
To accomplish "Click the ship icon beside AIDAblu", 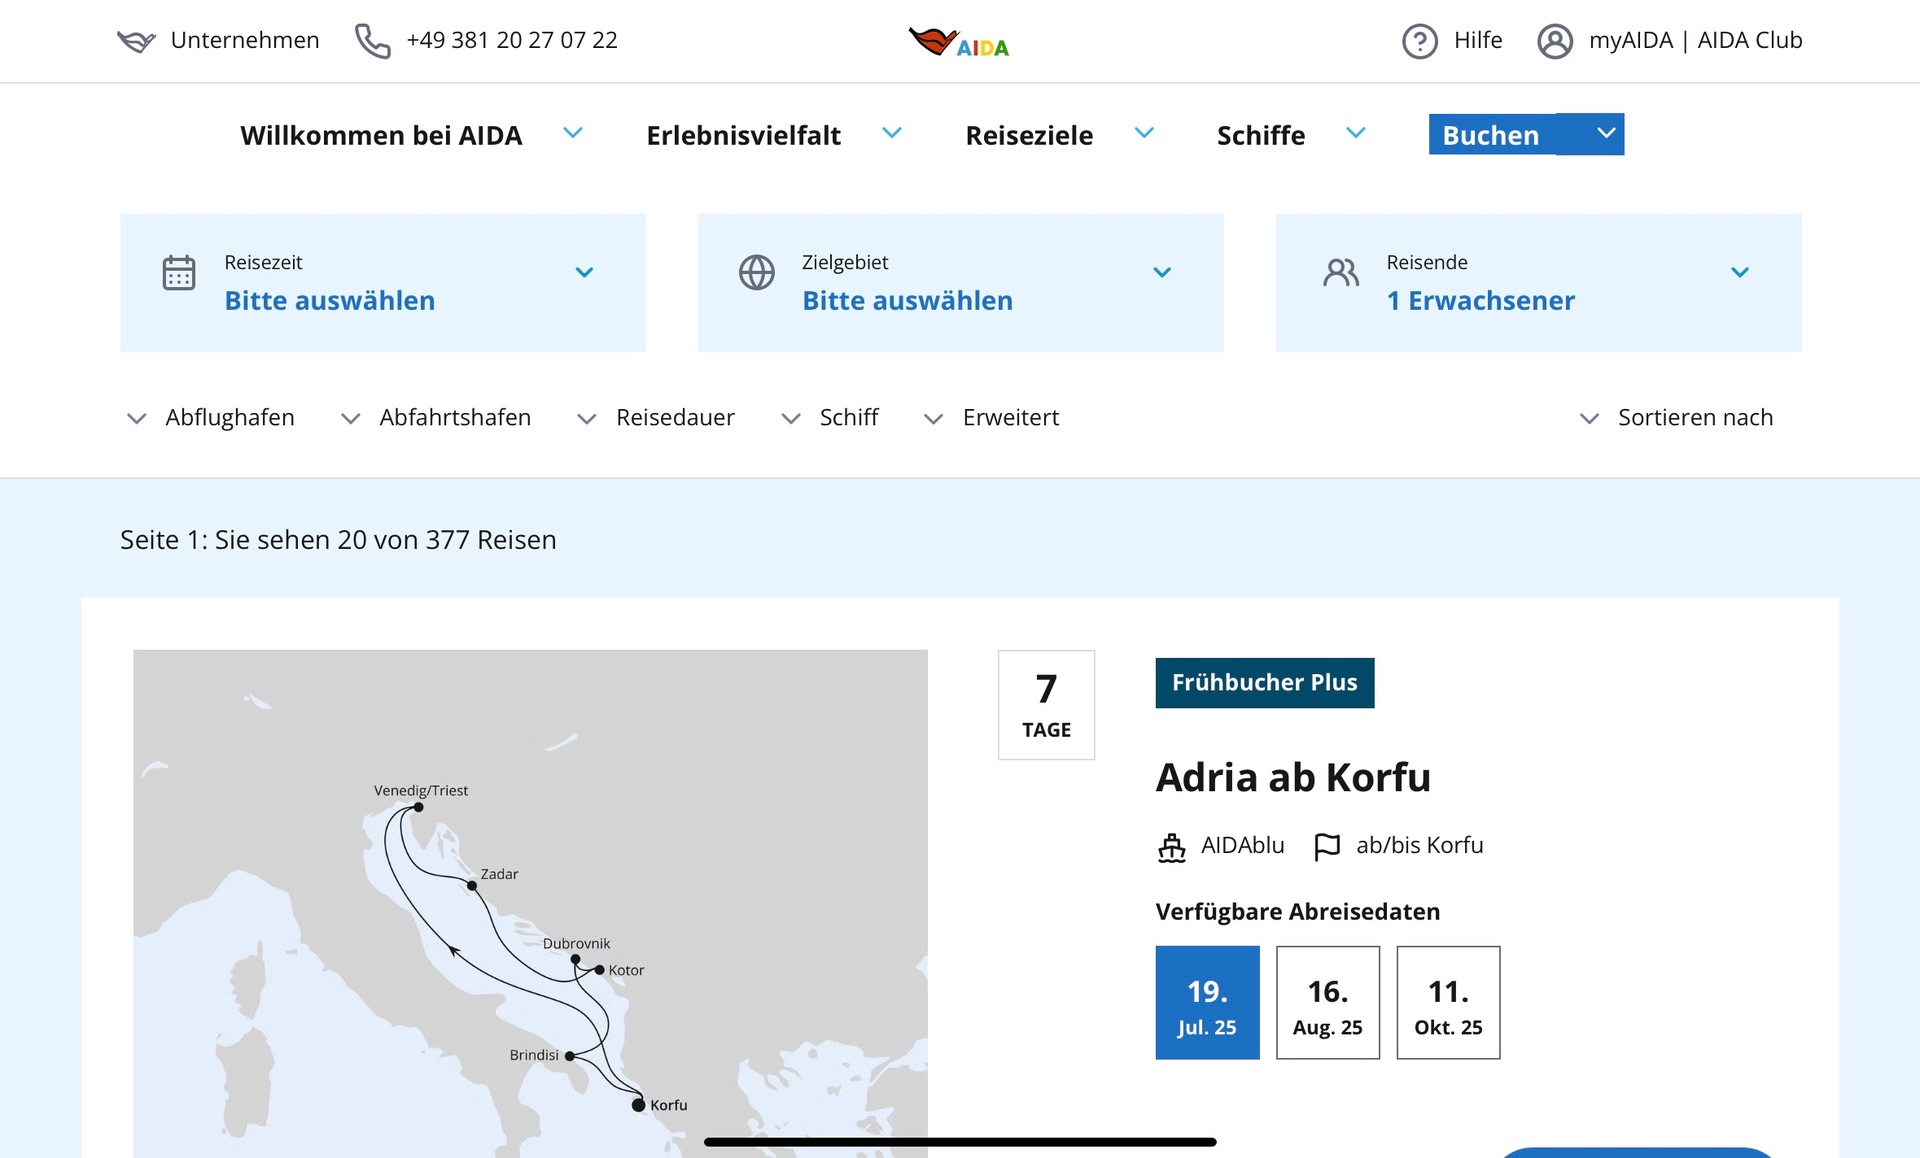I will tap(1172, 847).
